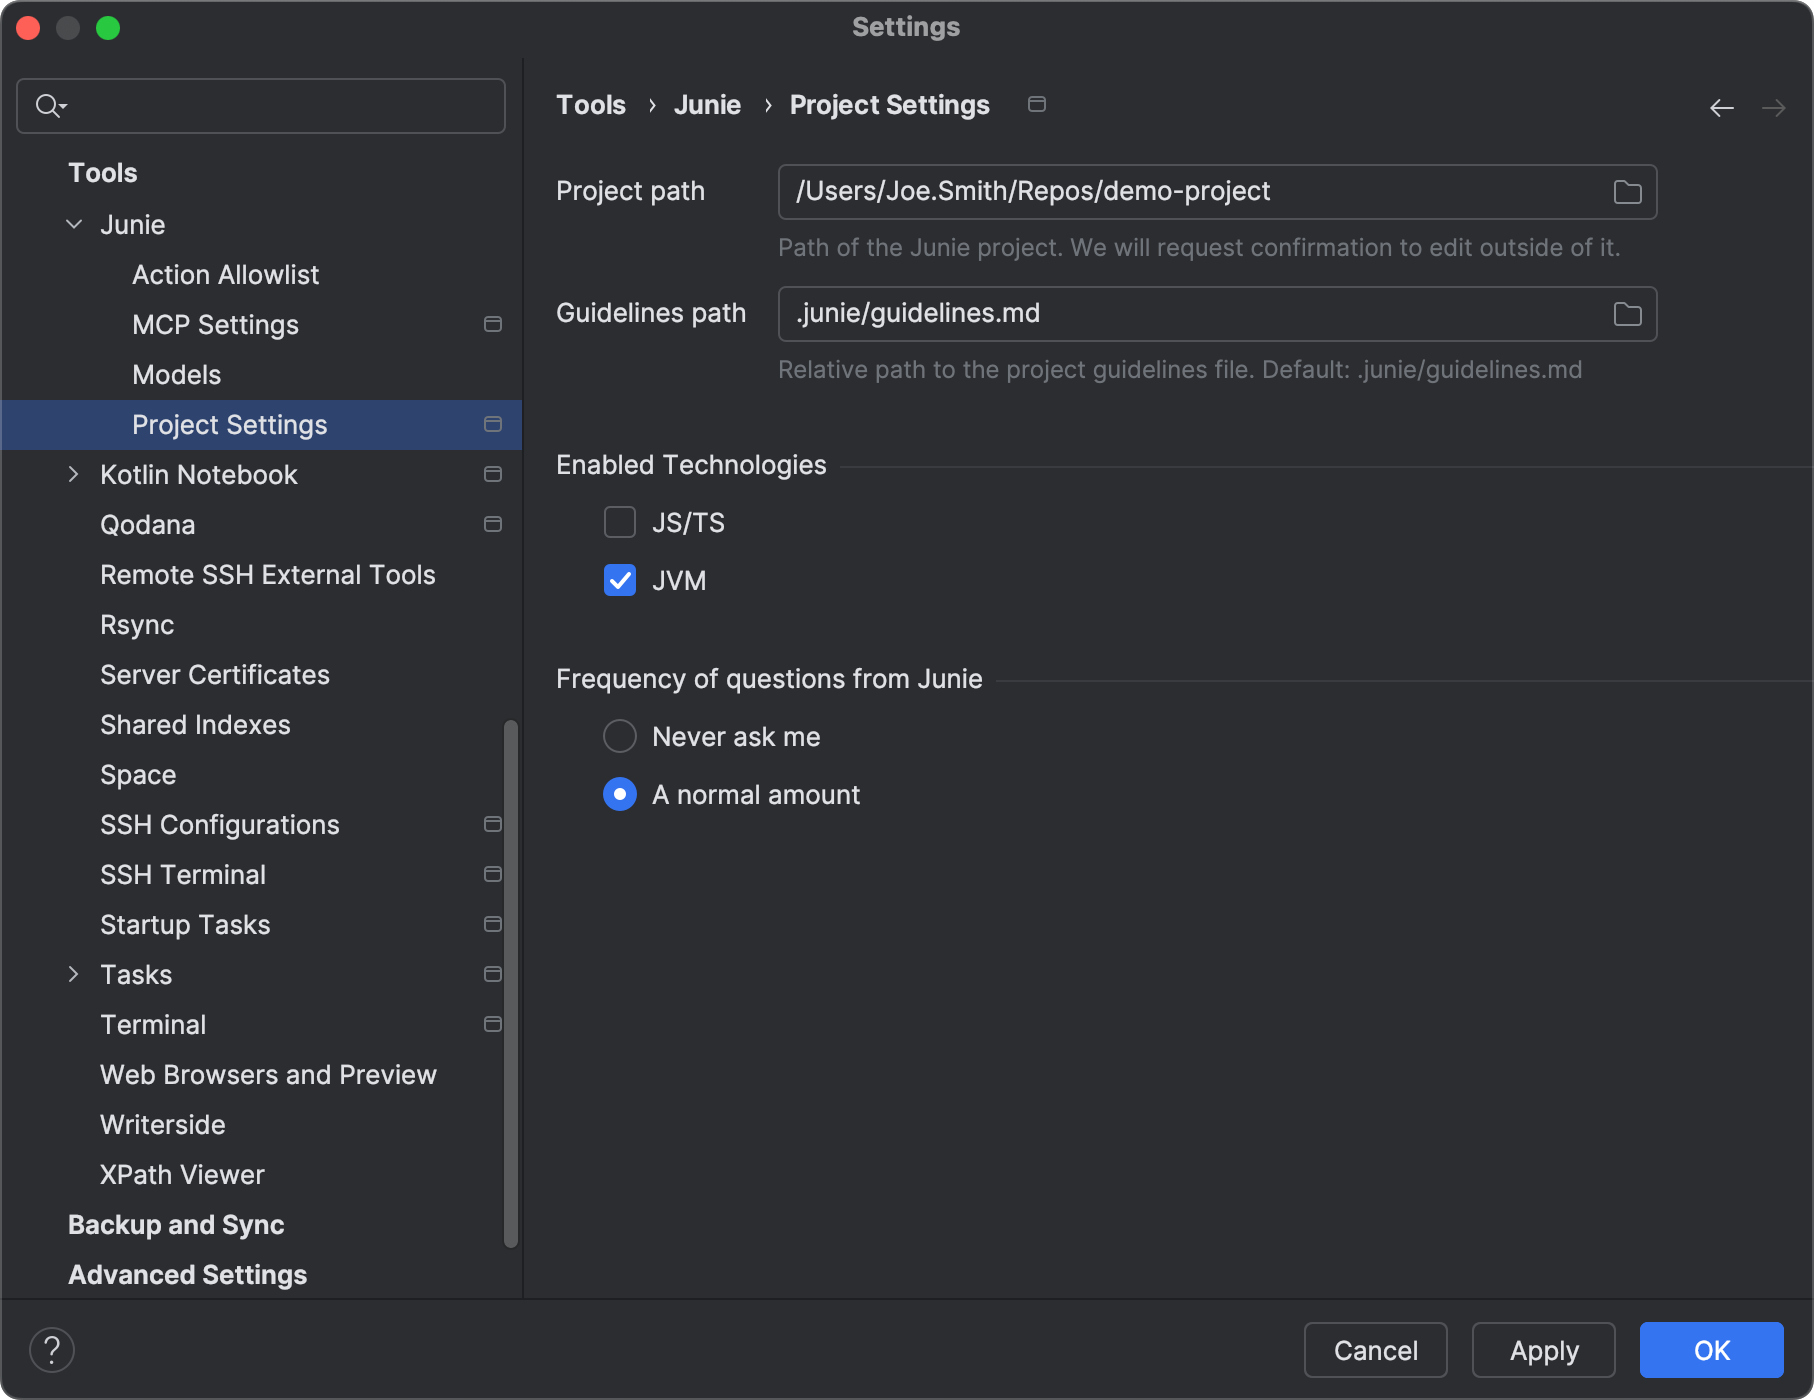Open Junie from the breadcrumb trail
1814x1400 pixels.
tap(708, 104)
